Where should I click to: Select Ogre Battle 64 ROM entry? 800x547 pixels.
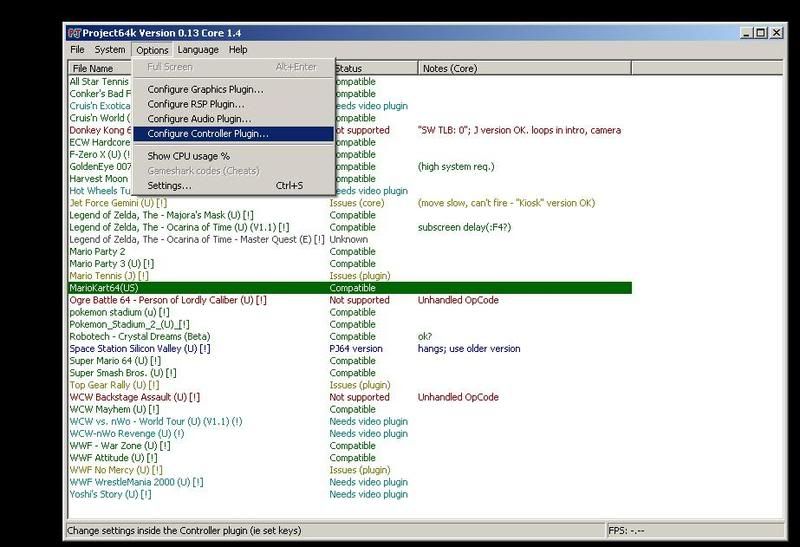[x=168, y=301]
